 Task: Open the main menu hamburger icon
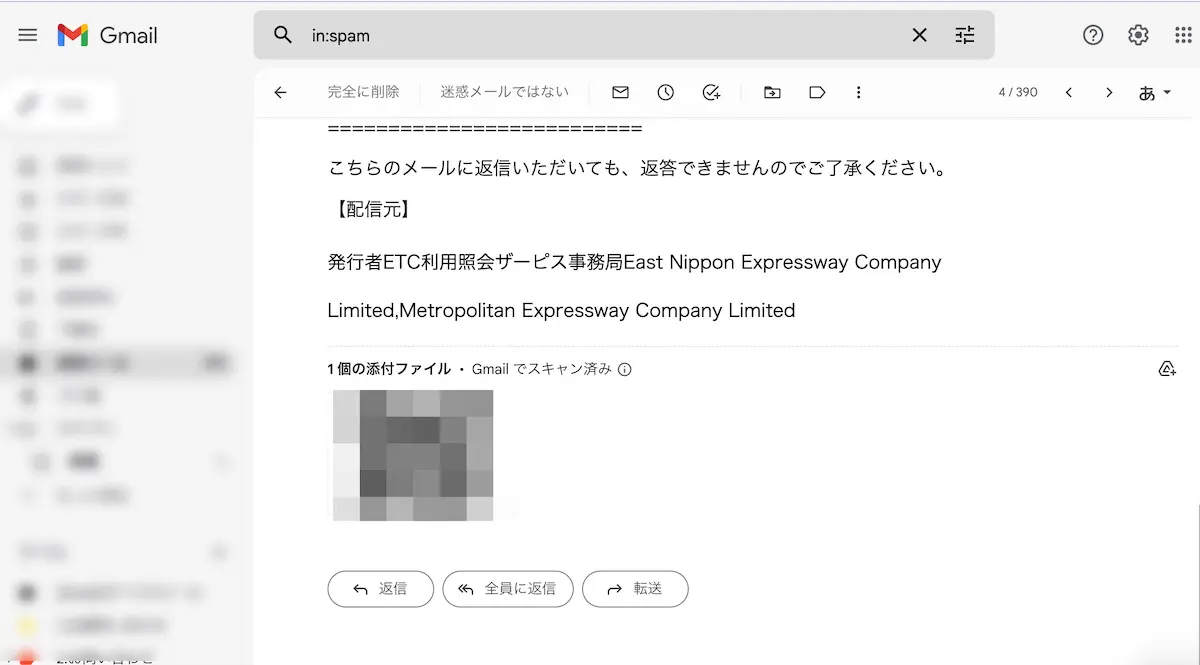(28, 35)
